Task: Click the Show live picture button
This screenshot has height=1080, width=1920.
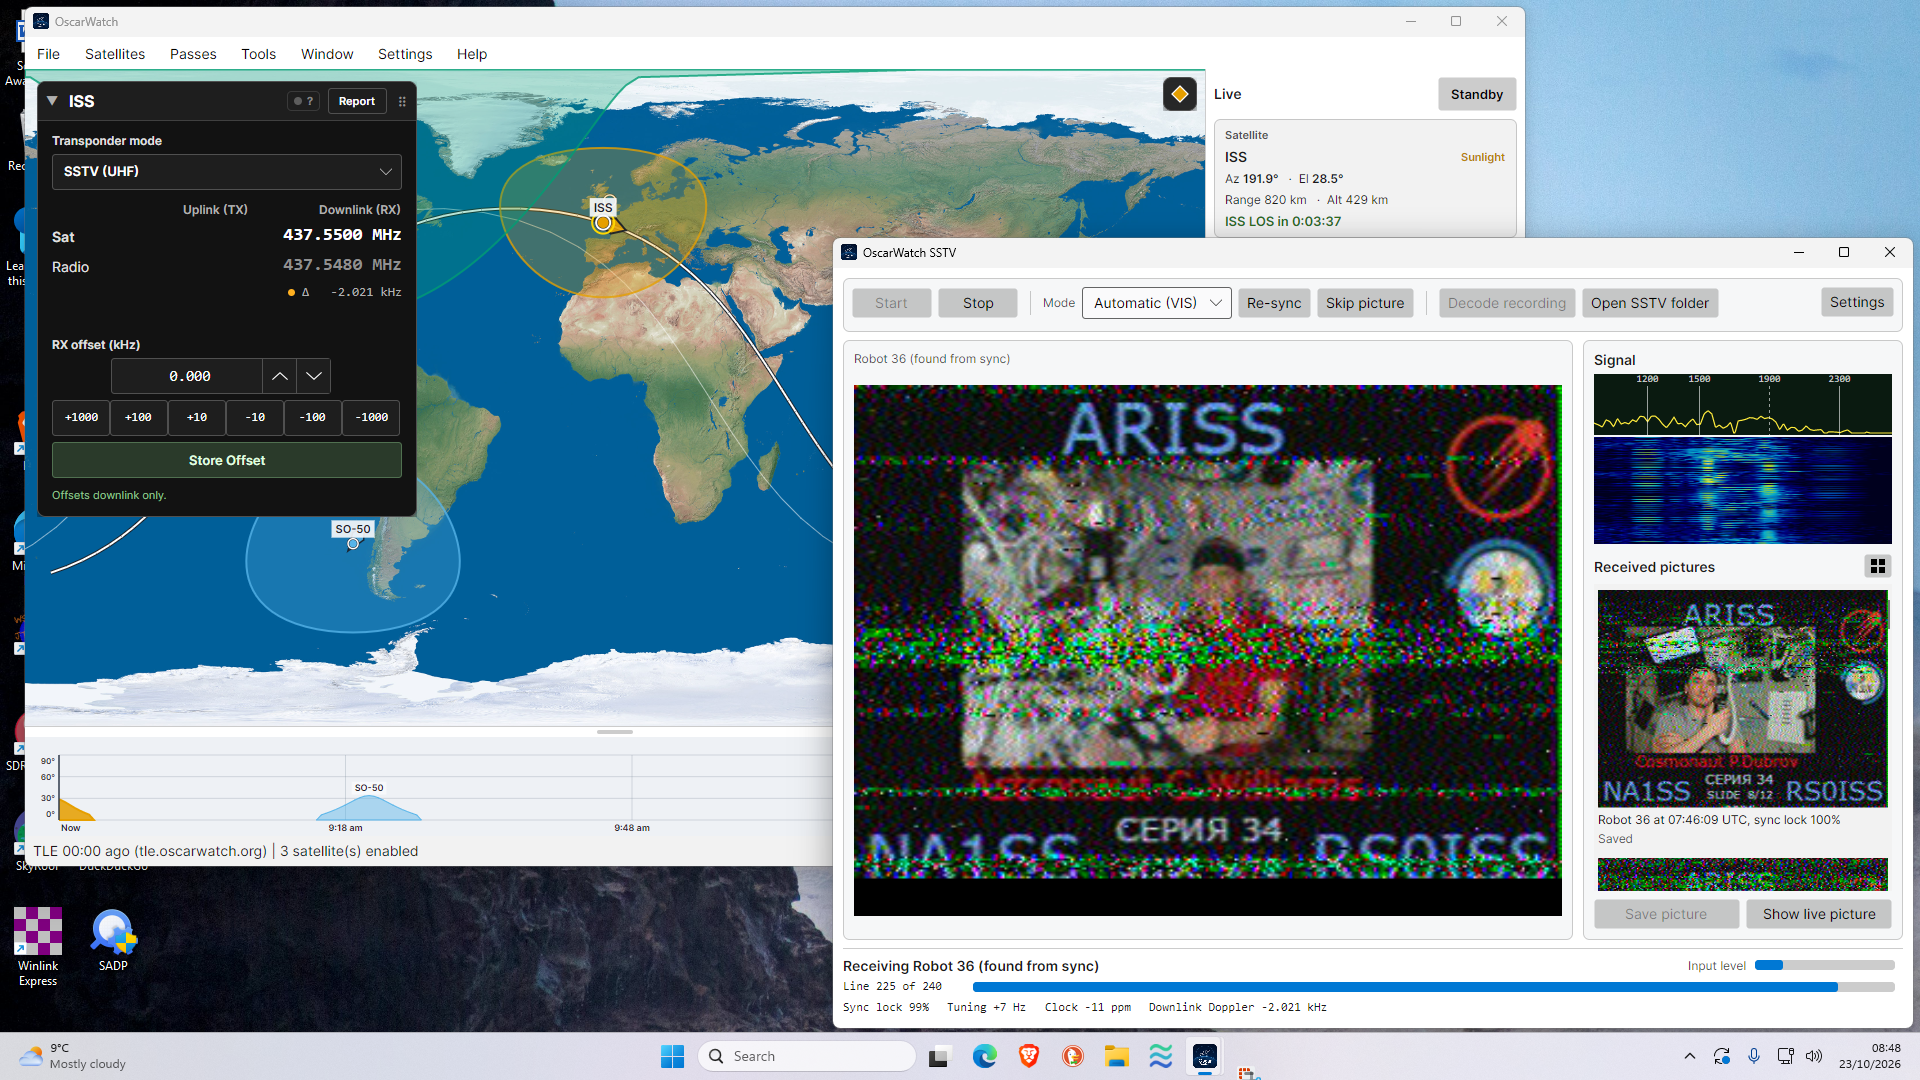Action: pos(1819,914)
